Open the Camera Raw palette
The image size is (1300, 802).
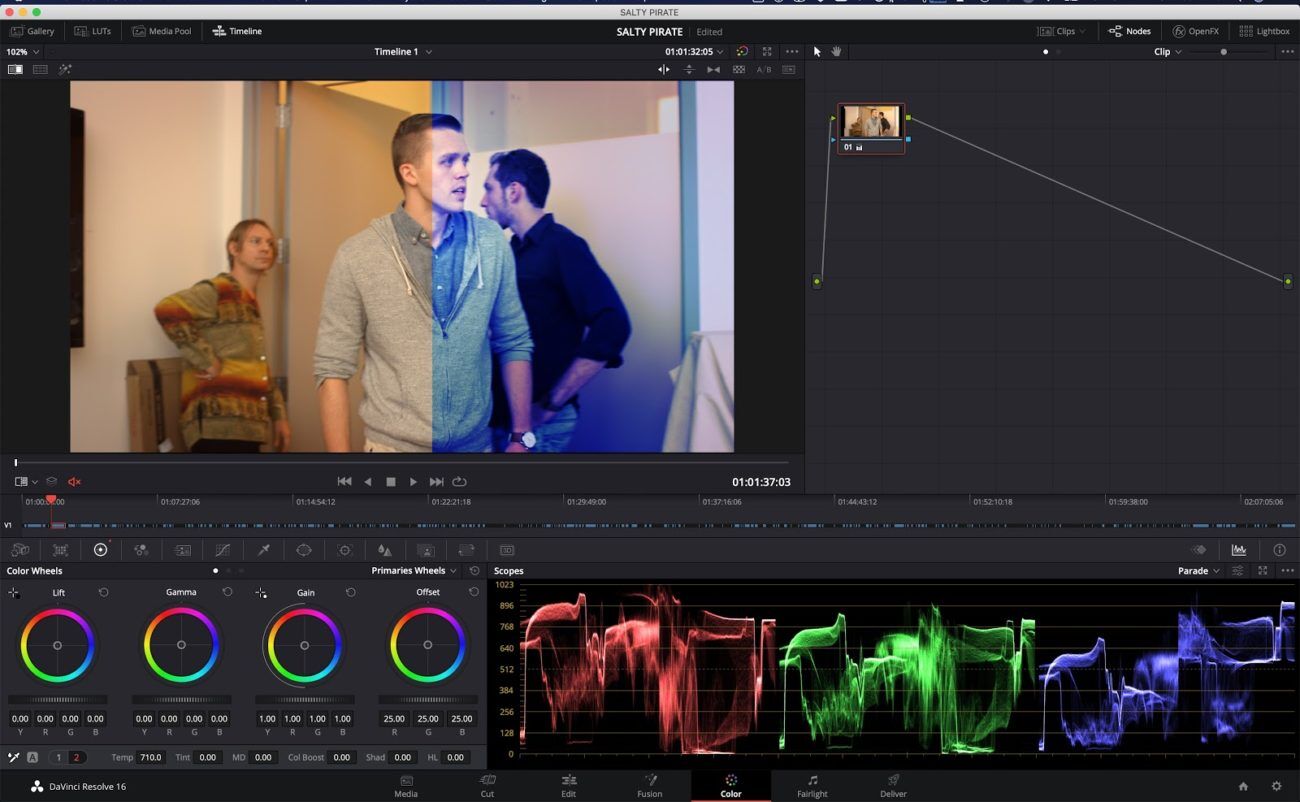click(20, 550)
